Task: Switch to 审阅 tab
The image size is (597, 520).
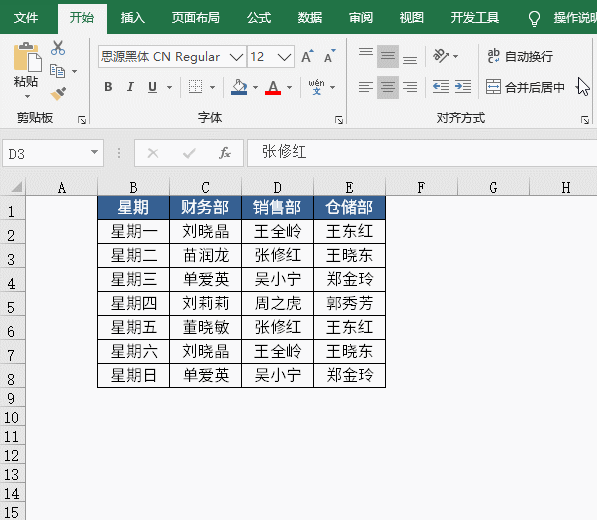Action: [361, 18]
